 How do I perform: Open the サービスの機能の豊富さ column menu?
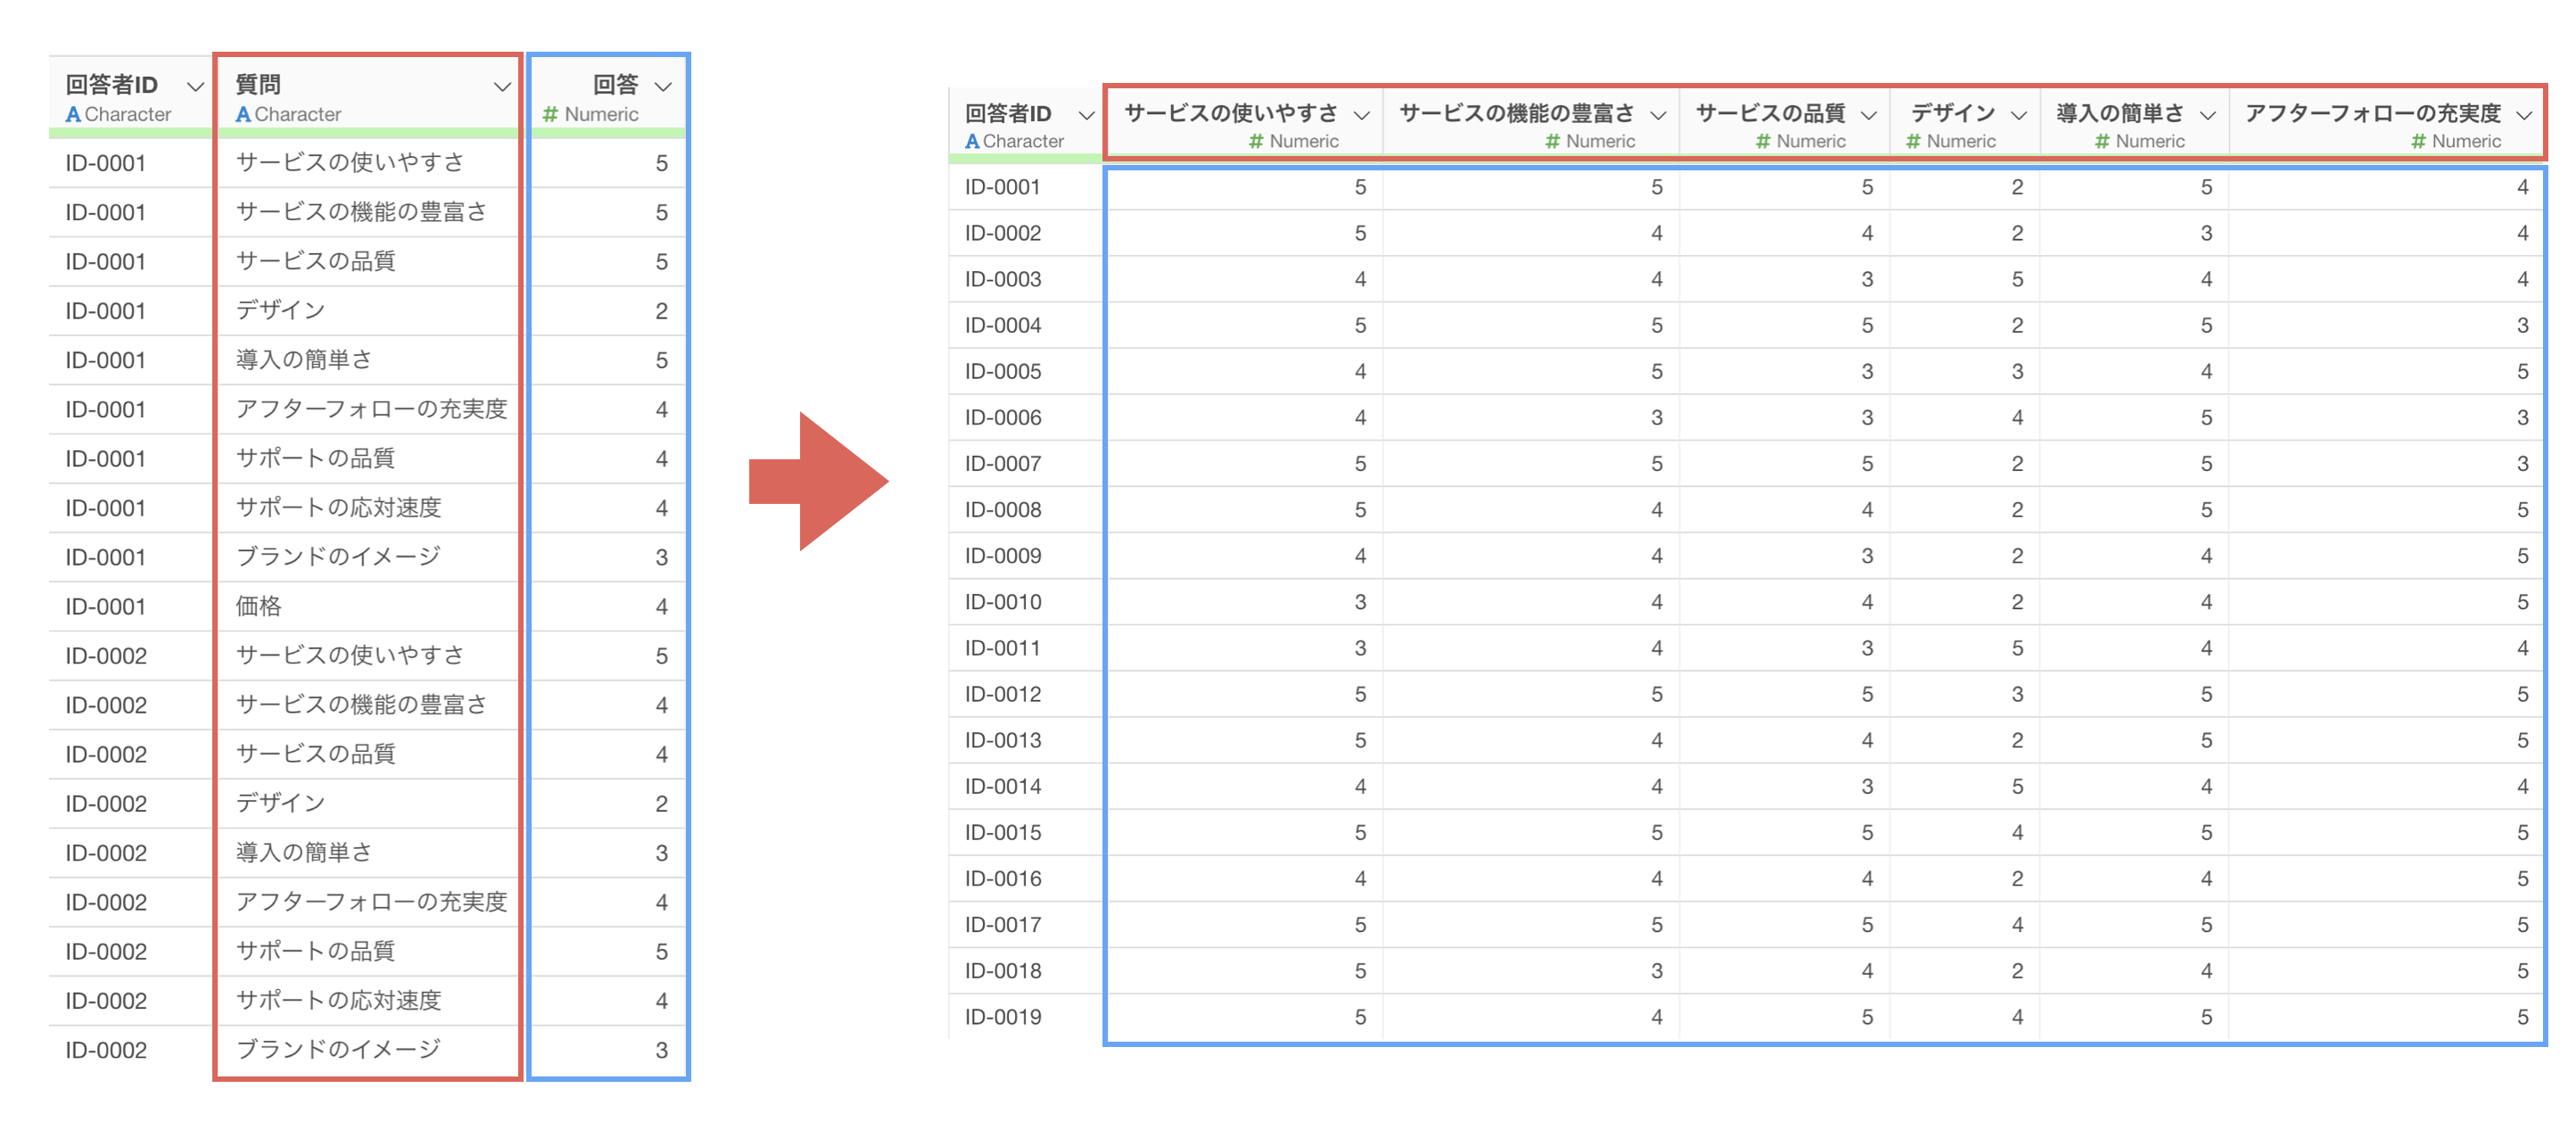pyautogui.click(x=1658, y=115)
